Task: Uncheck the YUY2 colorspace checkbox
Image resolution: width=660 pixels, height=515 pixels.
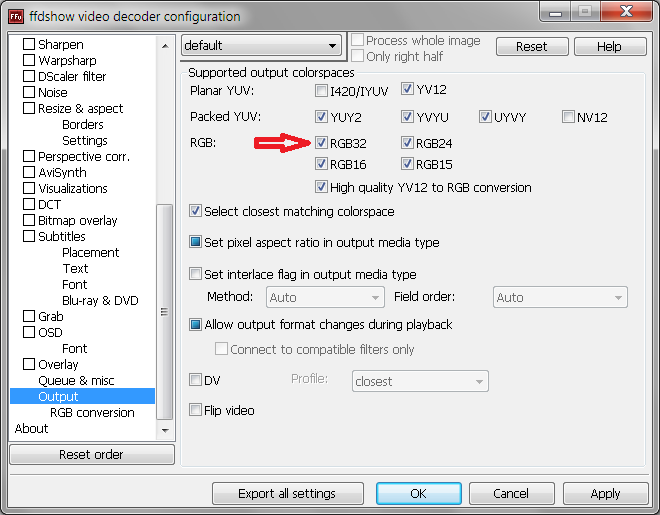Action: point(321,117)
